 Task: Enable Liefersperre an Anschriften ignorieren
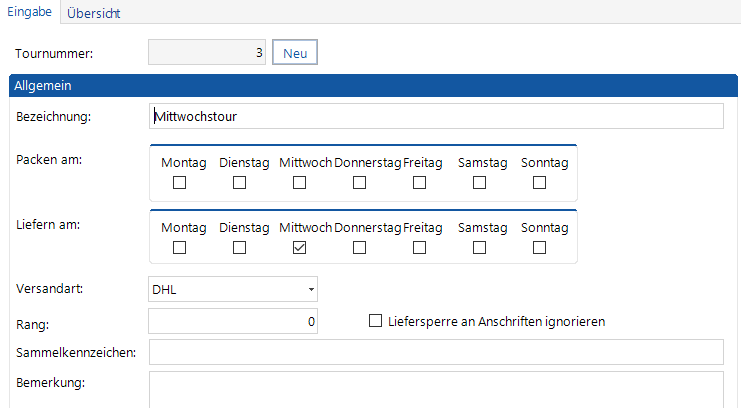pos(377,321)
